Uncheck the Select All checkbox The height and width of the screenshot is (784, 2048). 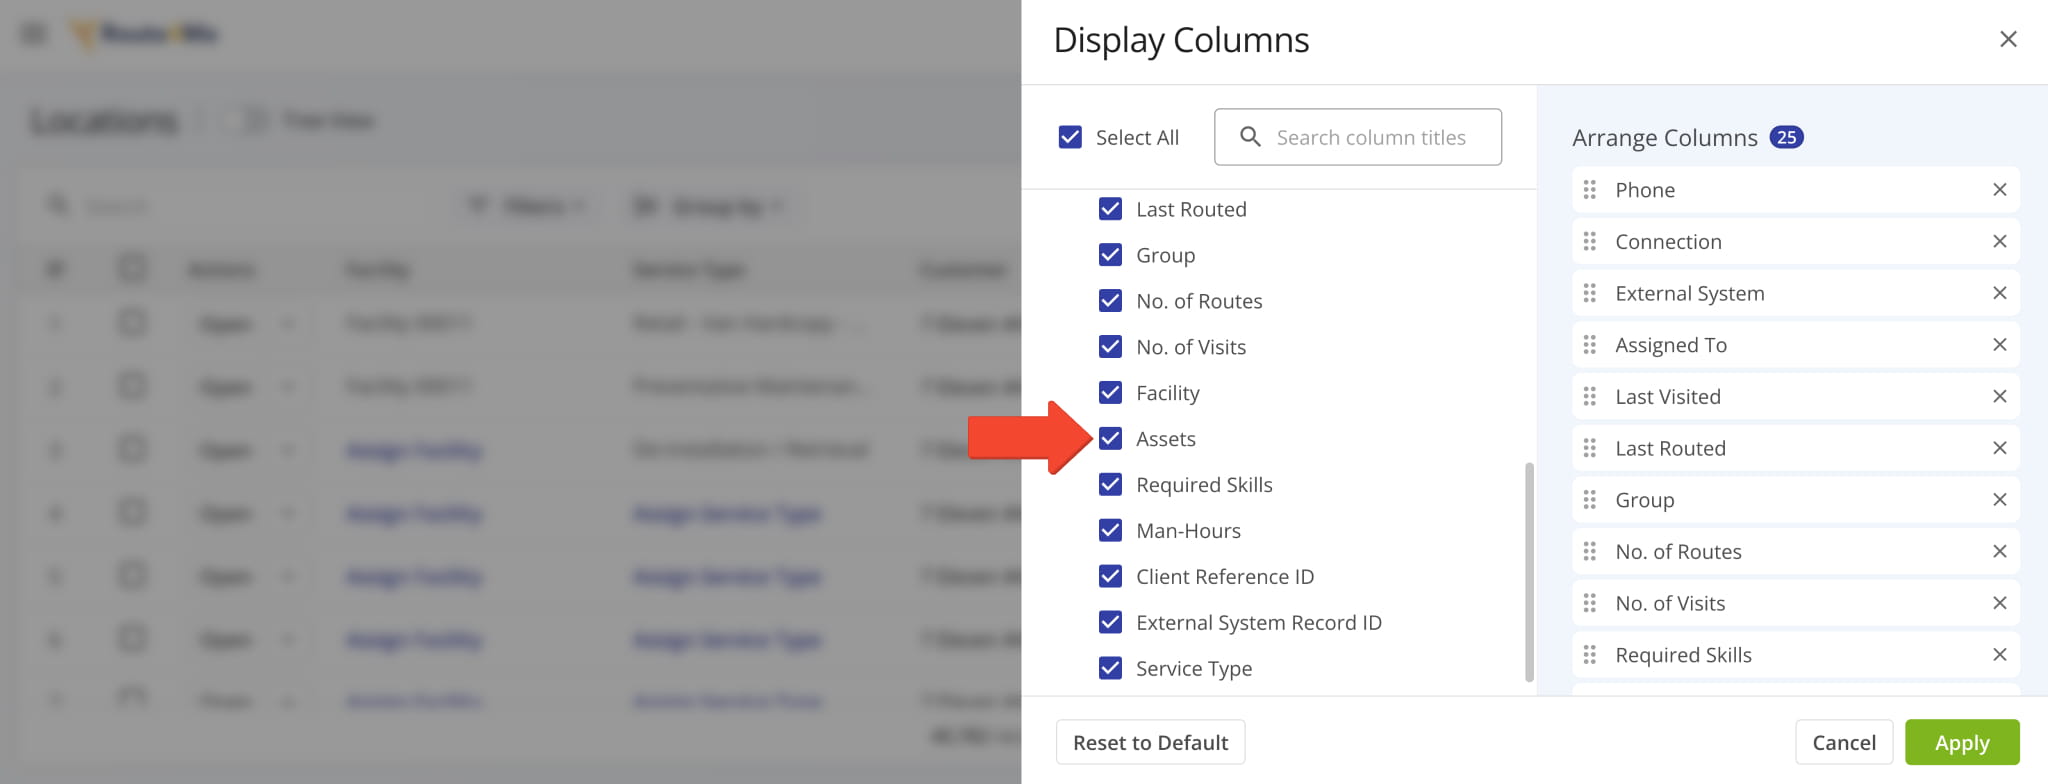click(1070, 137)
